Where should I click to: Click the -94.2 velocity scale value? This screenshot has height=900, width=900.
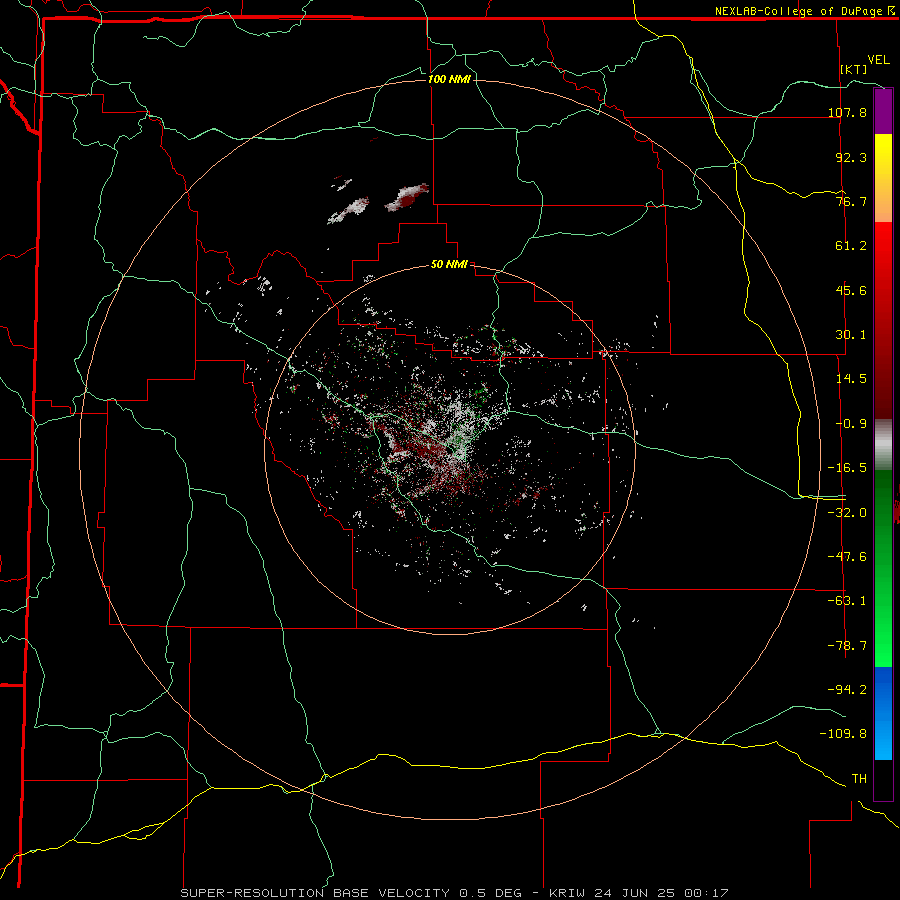tap(847, 689)
